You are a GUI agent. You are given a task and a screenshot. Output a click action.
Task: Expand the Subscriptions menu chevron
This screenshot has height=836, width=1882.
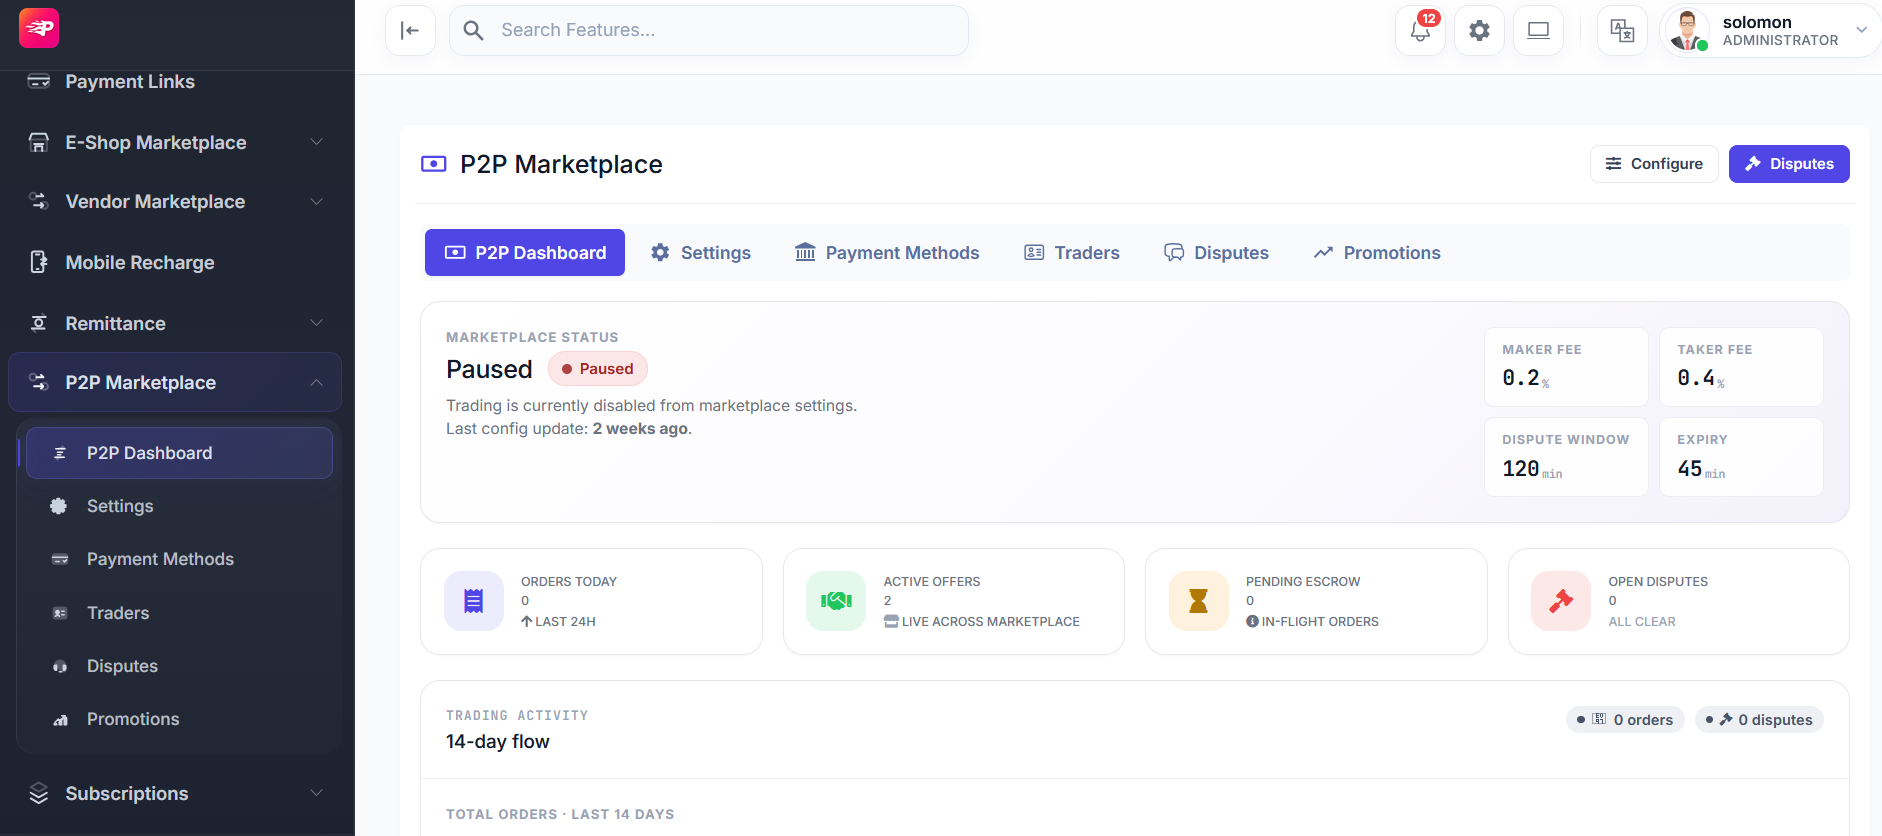coord(316,793)
